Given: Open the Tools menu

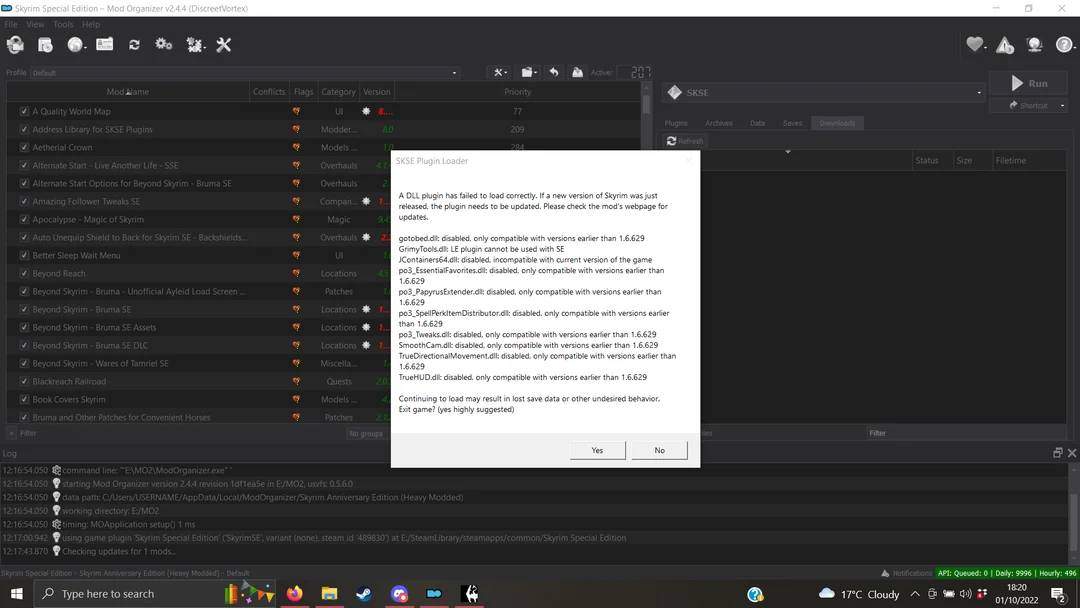Looking at the screenshot, I should tap(63, 23).
